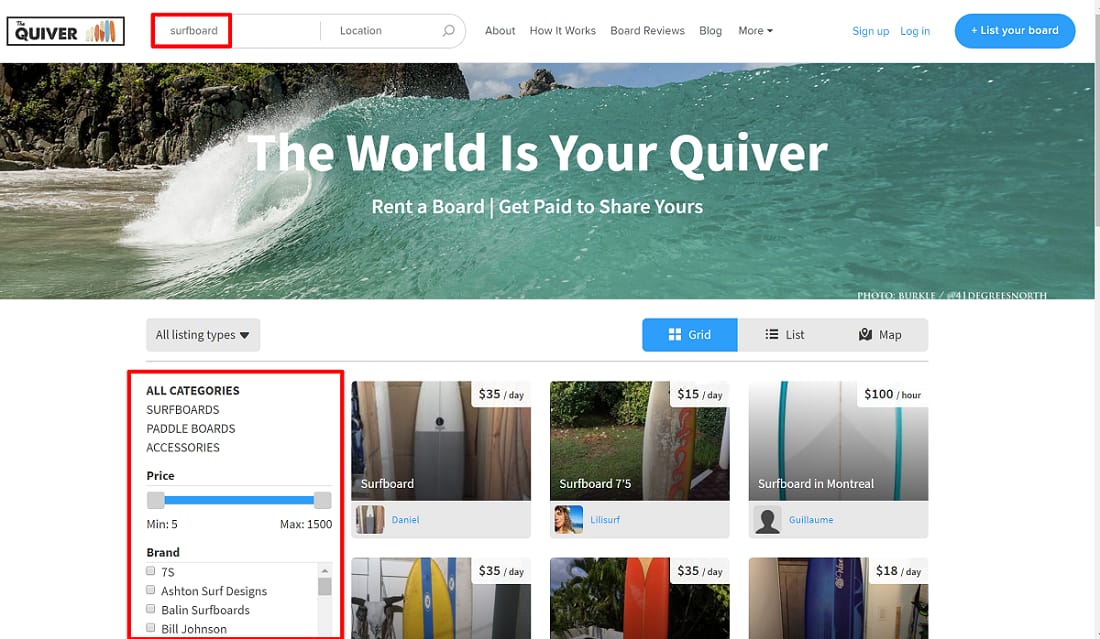Adjust the price range slider handle

point(322,499)
